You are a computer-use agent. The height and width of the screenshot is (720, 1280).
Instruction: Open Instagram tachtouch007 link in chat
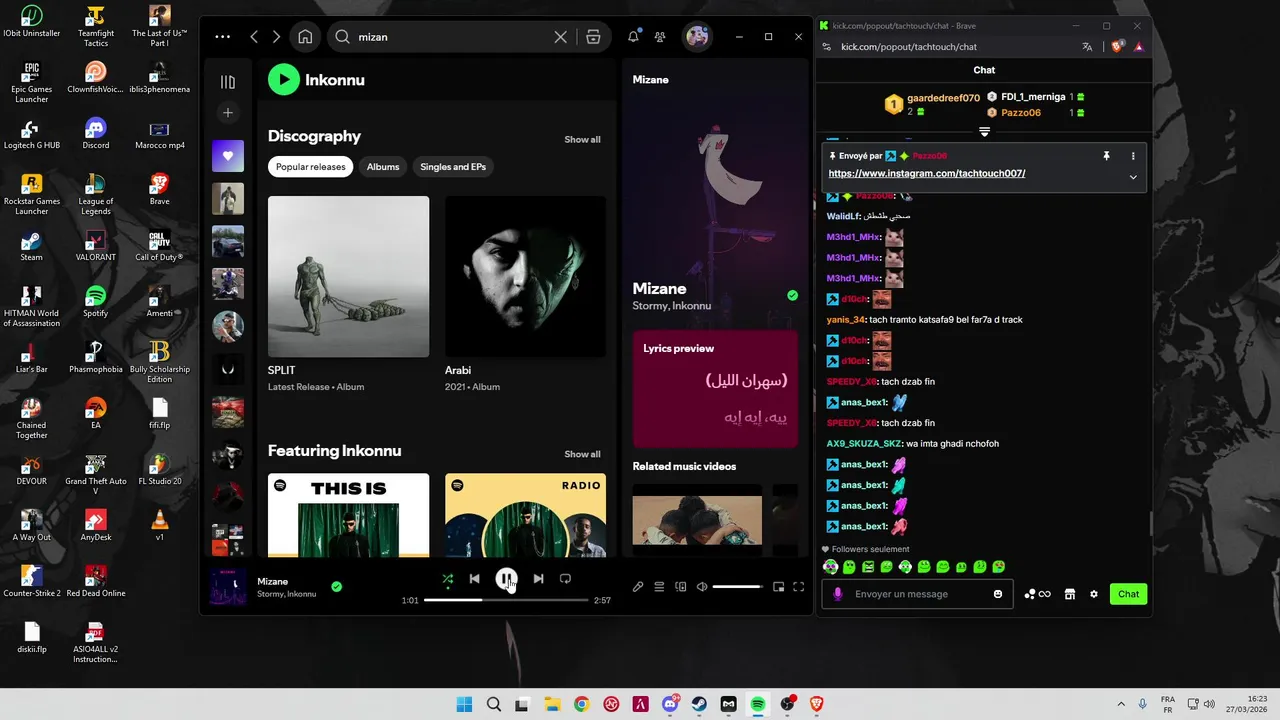927,174
